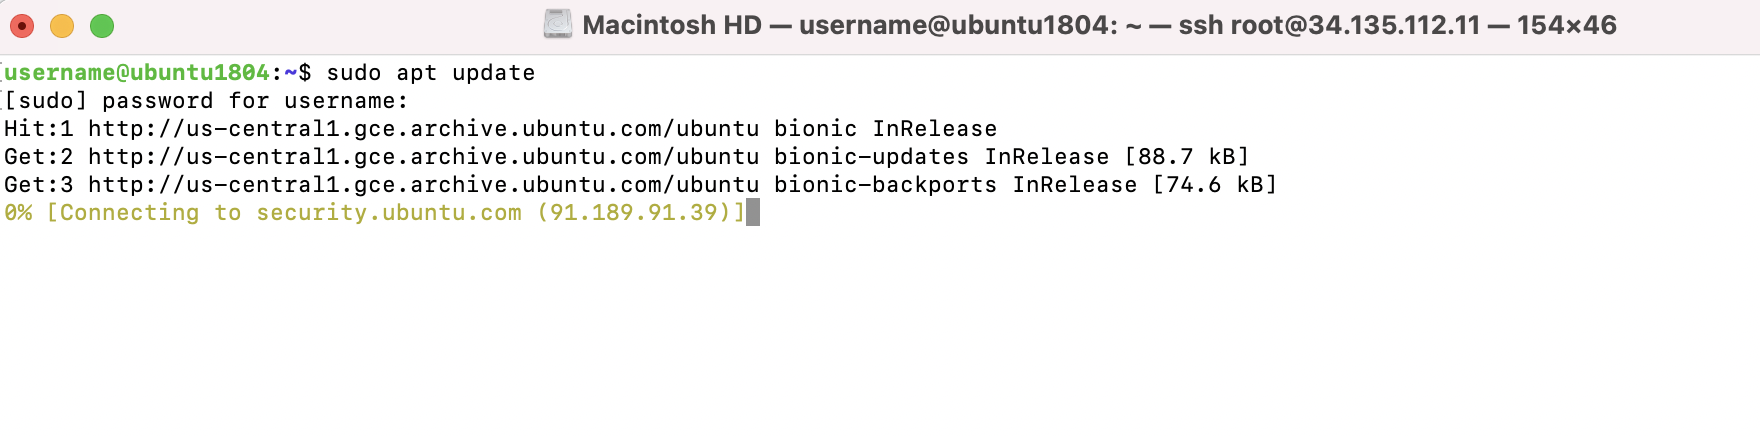
Task: Click the terminal window title text
Action: (x=1099, y=25)
